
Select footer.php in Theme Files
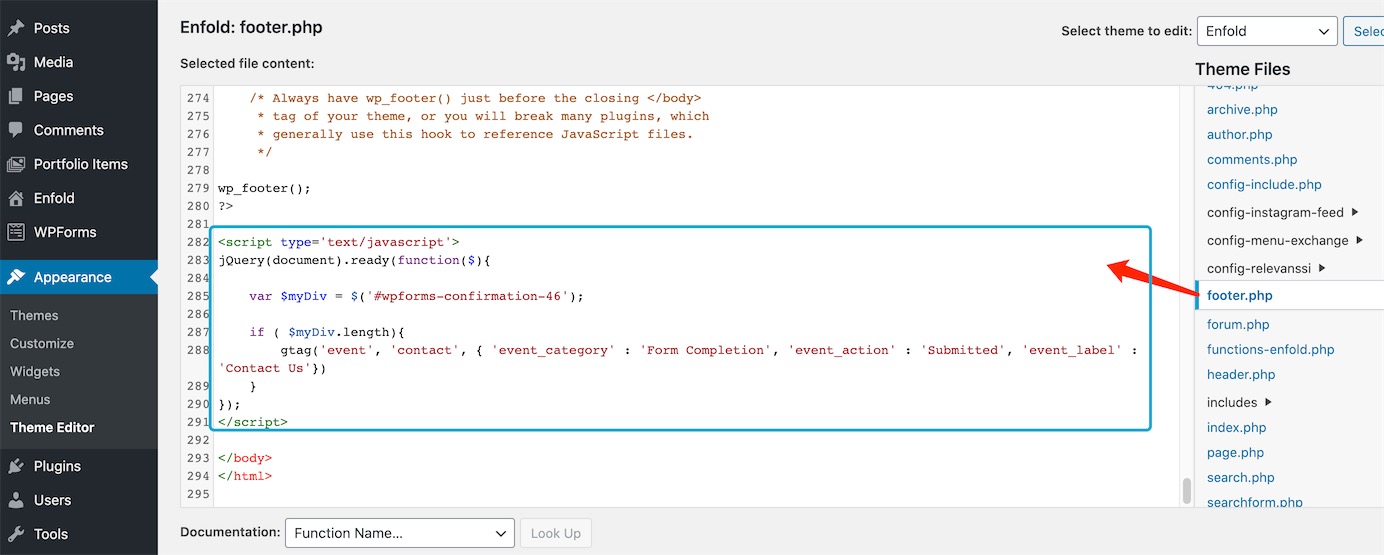(x=1240, y=296)
